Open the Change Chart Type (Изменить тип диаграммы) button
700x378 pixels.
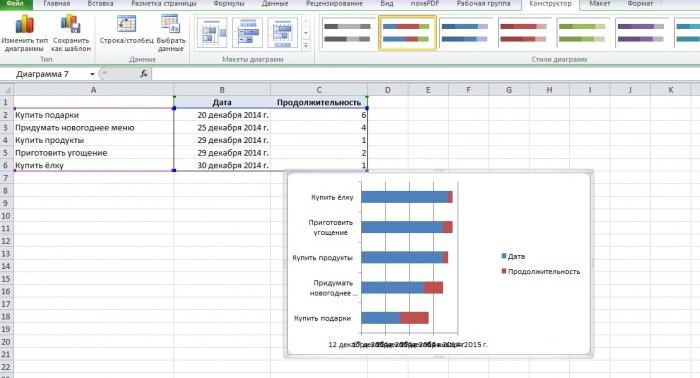click(24, 33)
